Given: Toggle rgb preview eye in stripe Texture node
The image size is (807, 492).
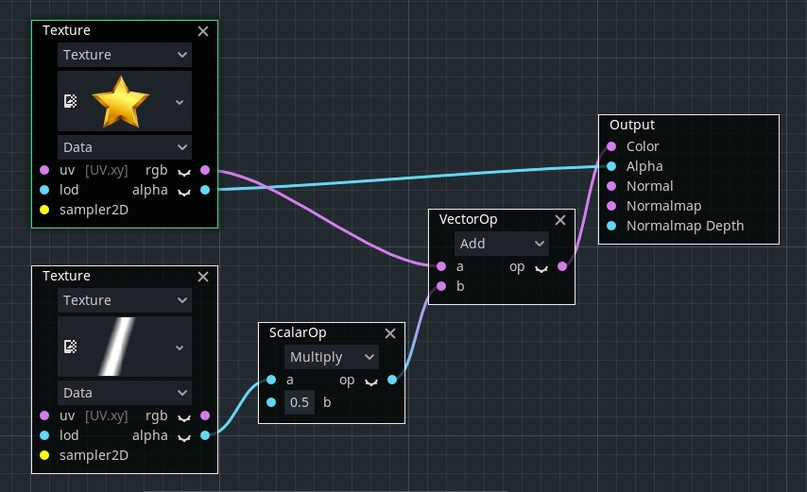Looking at the screenshot, I should pos(184,417).
